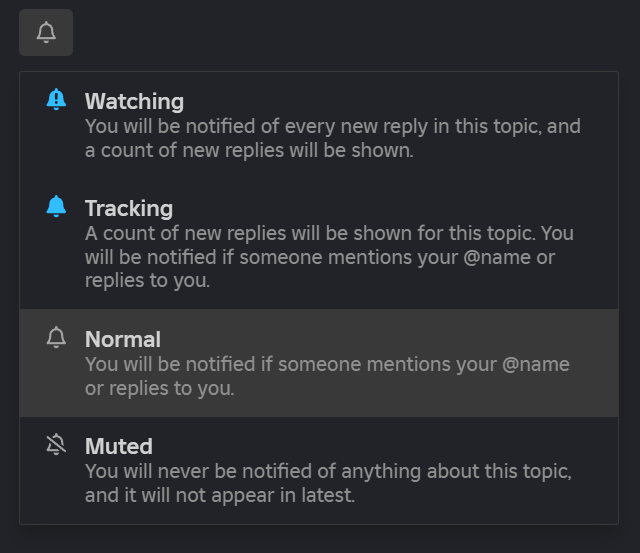Choose the Muted notification level title
This screenshot has height=553, width=640.
pyautogui.click(x=118, y=446)
